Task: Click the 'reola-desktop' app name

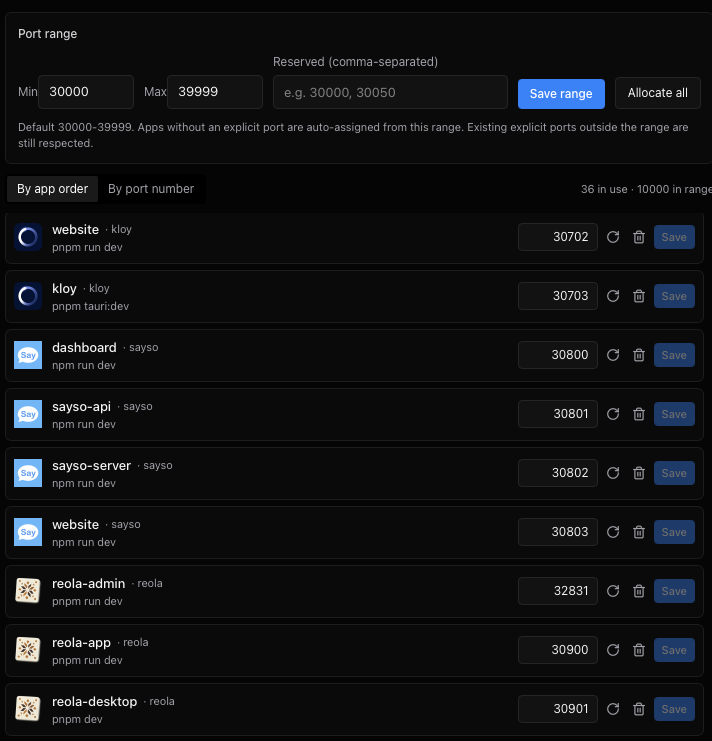Action: point(94,702)
